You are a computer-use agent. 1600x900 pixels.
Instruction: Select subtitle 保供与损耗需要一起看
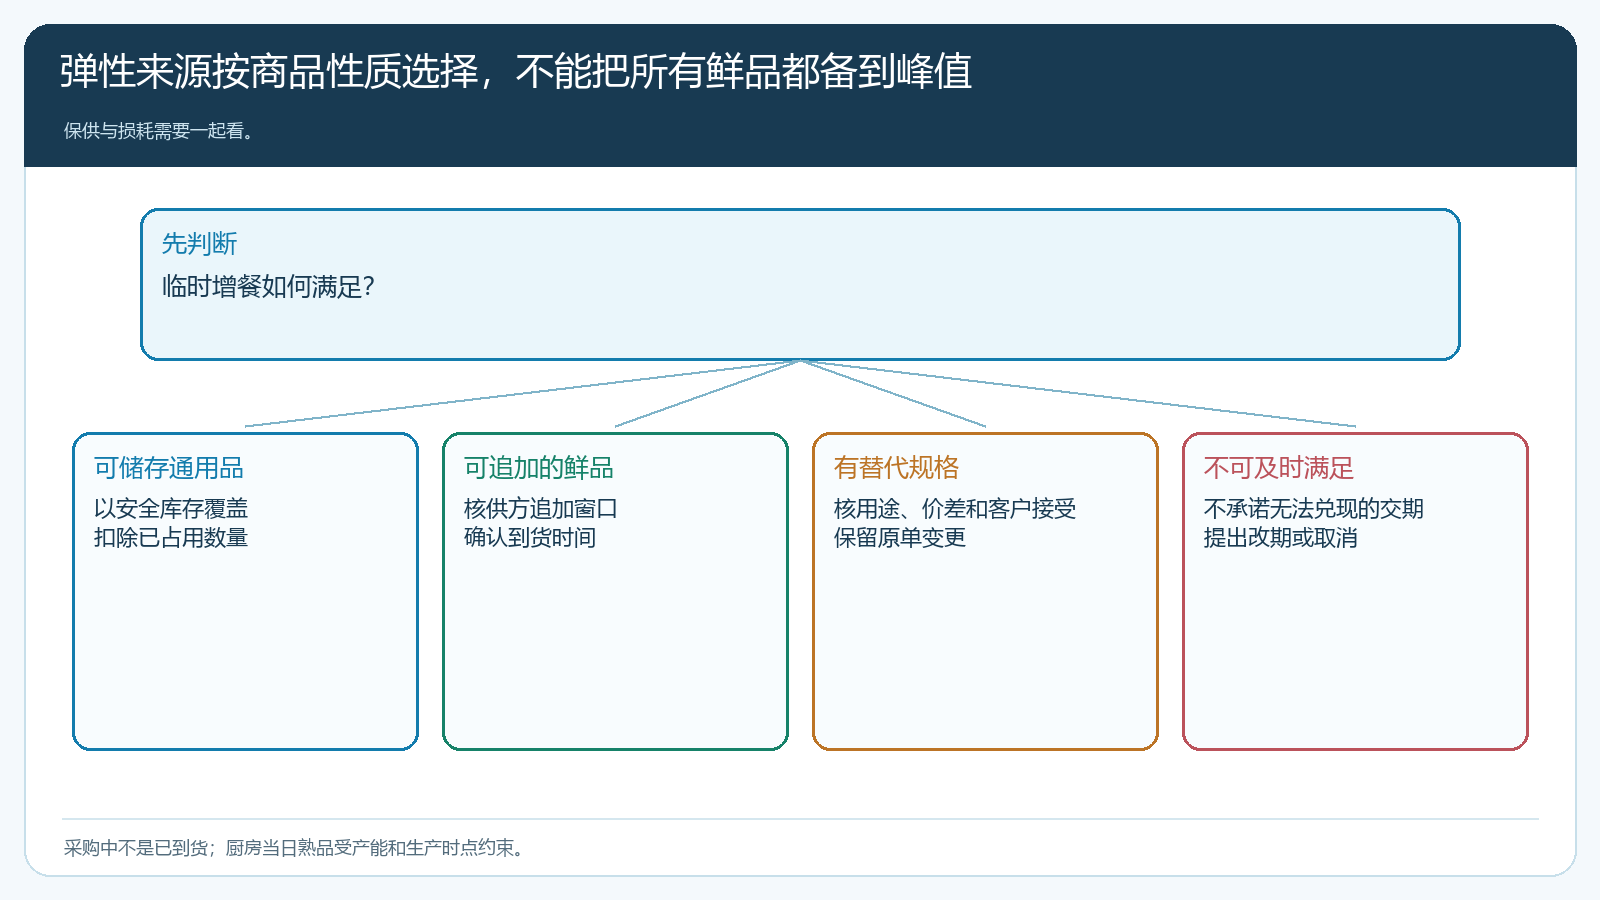point(159,131)
